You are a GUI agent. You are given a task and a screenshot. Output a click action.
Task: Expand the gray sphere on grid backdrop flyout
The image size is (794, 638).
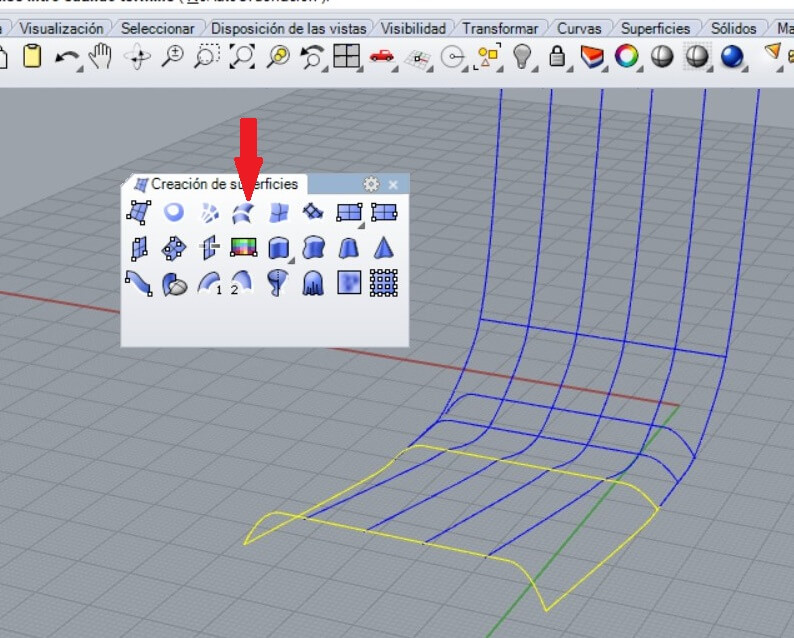tap(710, 69)
